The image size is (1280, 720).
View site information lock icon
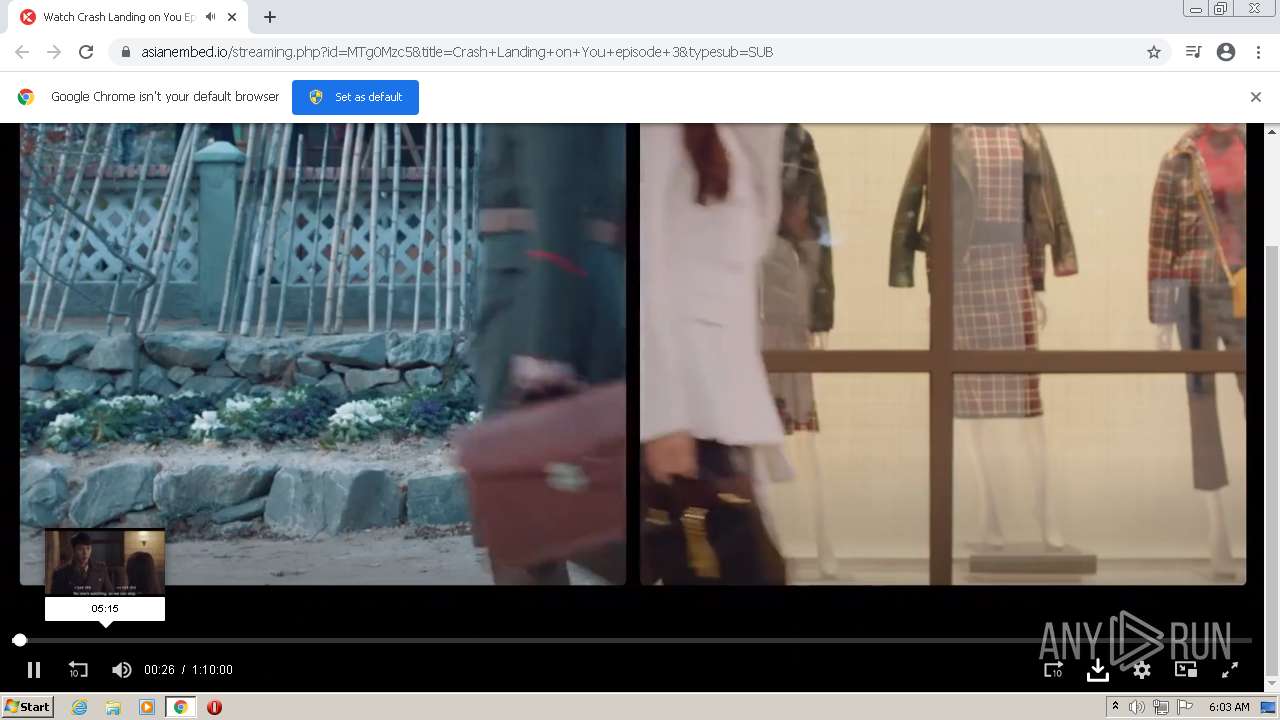pos(126,52)
